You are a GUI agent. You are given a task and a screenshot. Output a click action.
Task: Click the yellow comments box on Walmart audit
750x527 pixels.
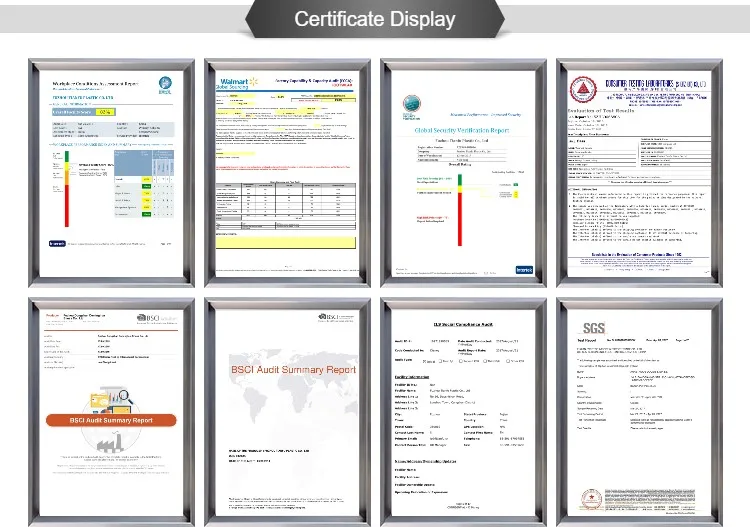(286, 242)
